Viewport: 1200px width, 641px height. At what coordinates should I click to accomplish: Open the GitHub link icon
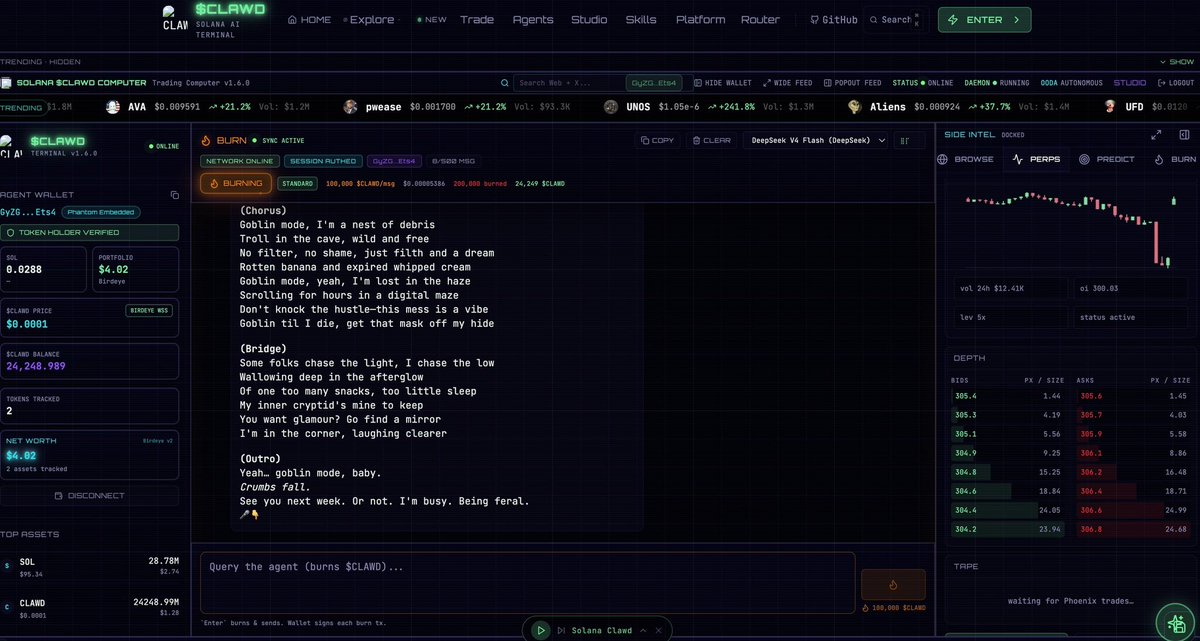(x=814, y=20)
